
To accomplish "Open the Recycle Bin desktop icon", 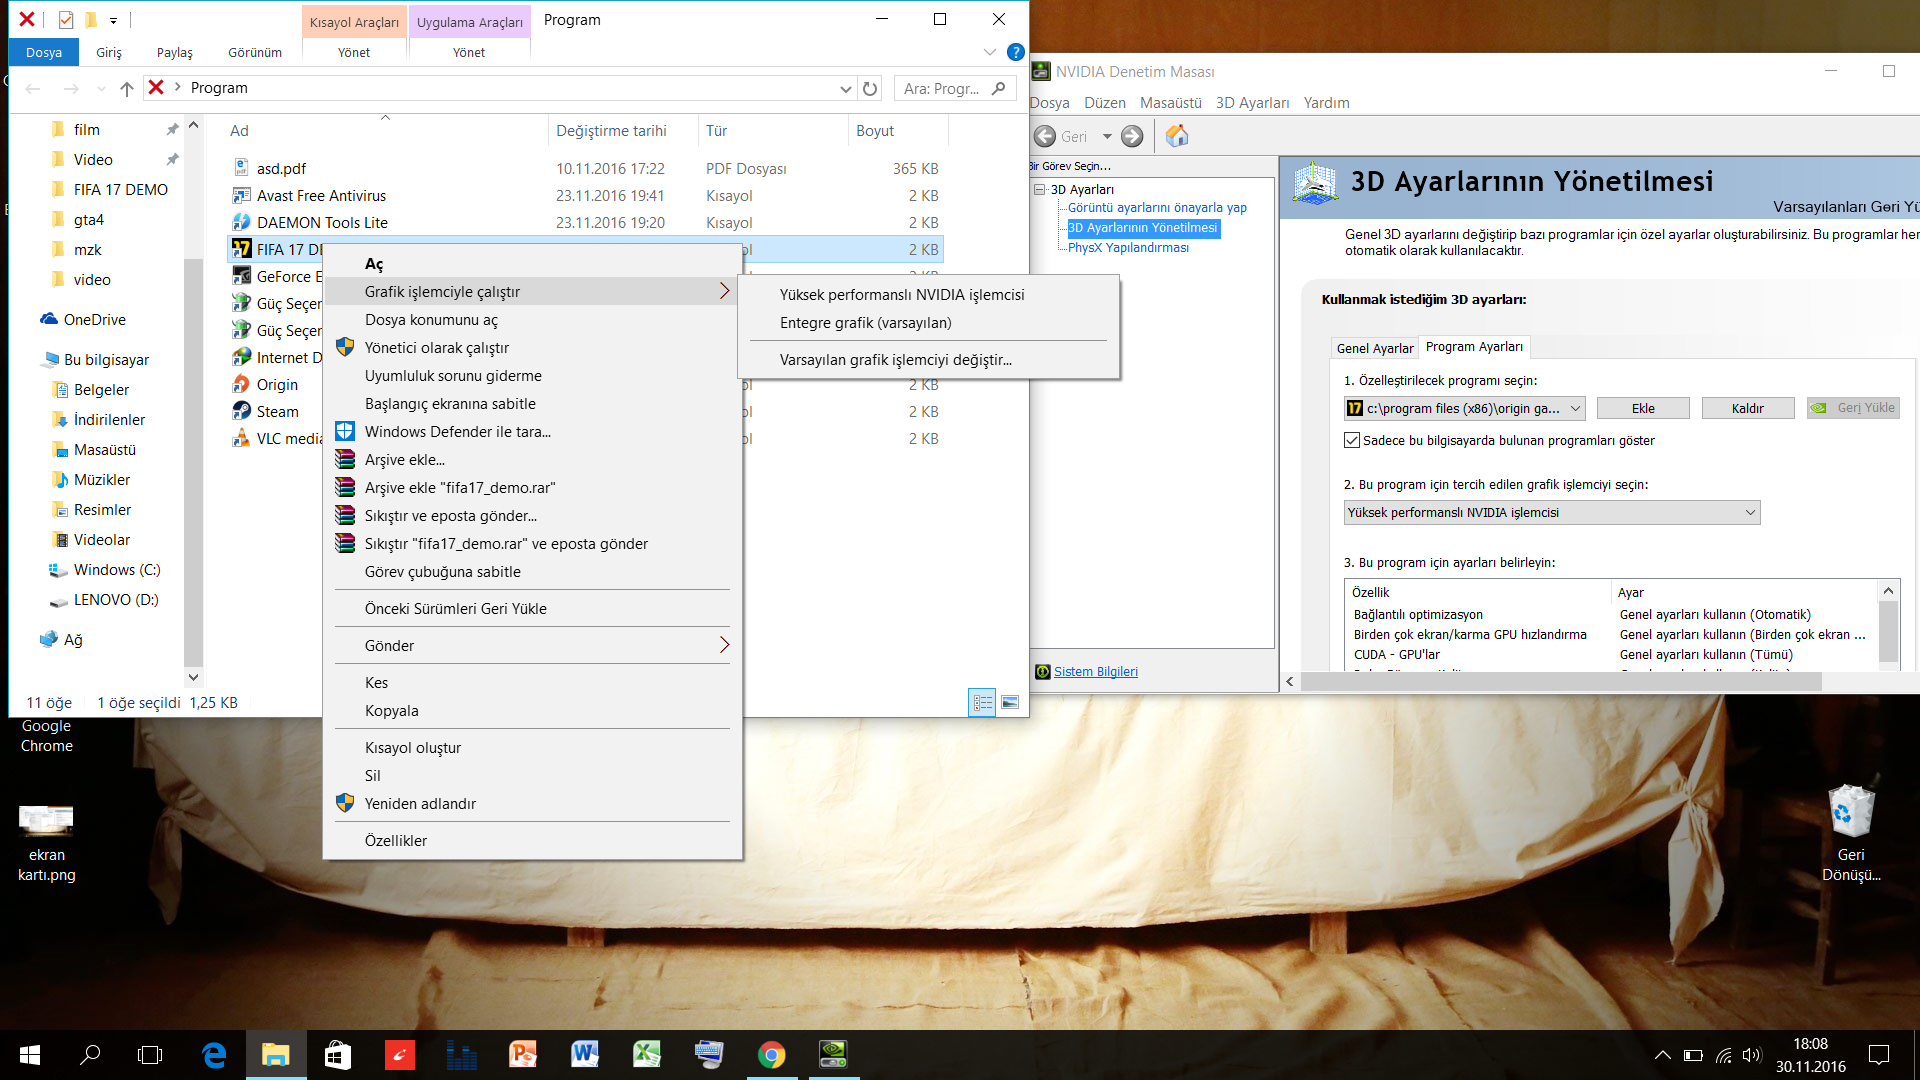I will point(1851,832).
